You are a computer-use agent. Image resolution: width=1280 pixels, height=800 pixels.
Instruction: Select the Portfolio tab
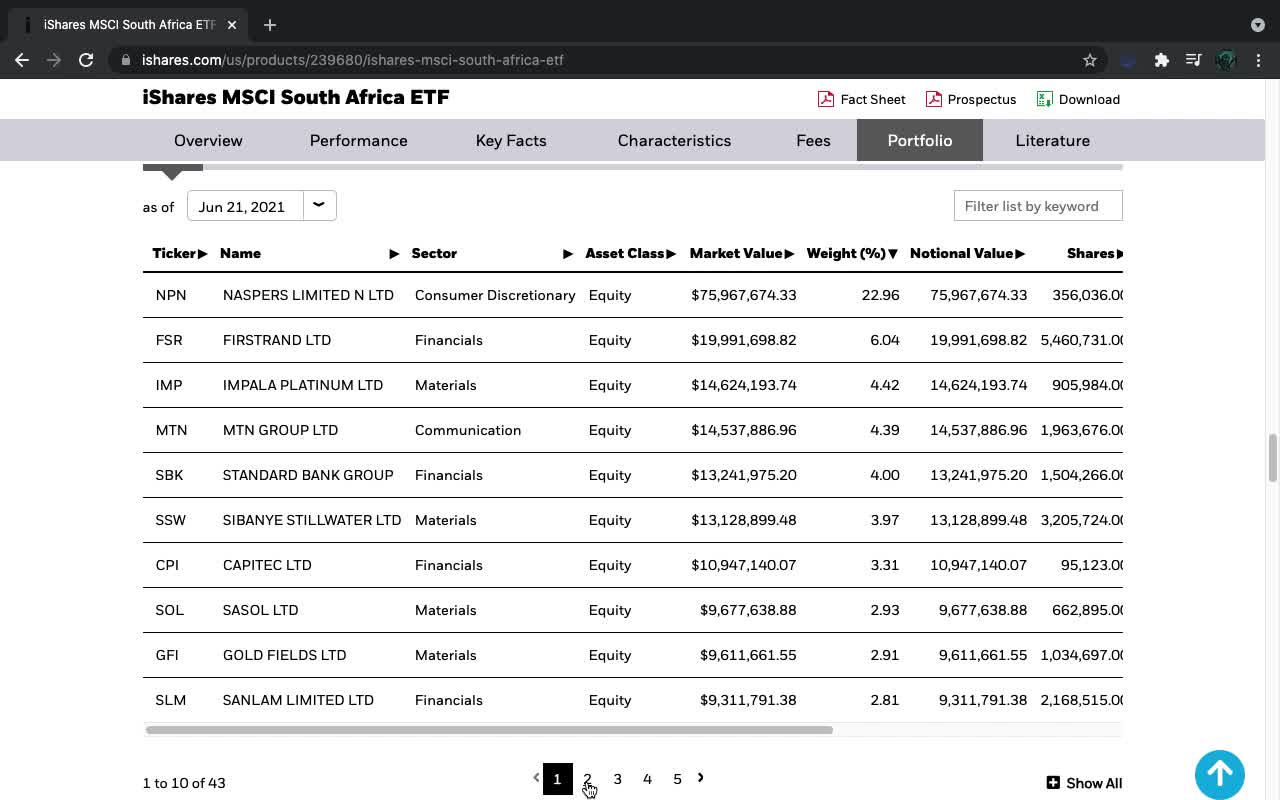(920, 140)
